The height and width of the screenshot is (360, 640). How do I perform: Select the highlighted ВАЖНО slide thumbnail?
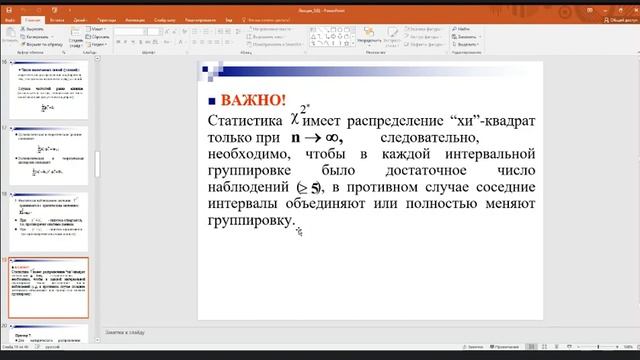(x=49, y=288)
